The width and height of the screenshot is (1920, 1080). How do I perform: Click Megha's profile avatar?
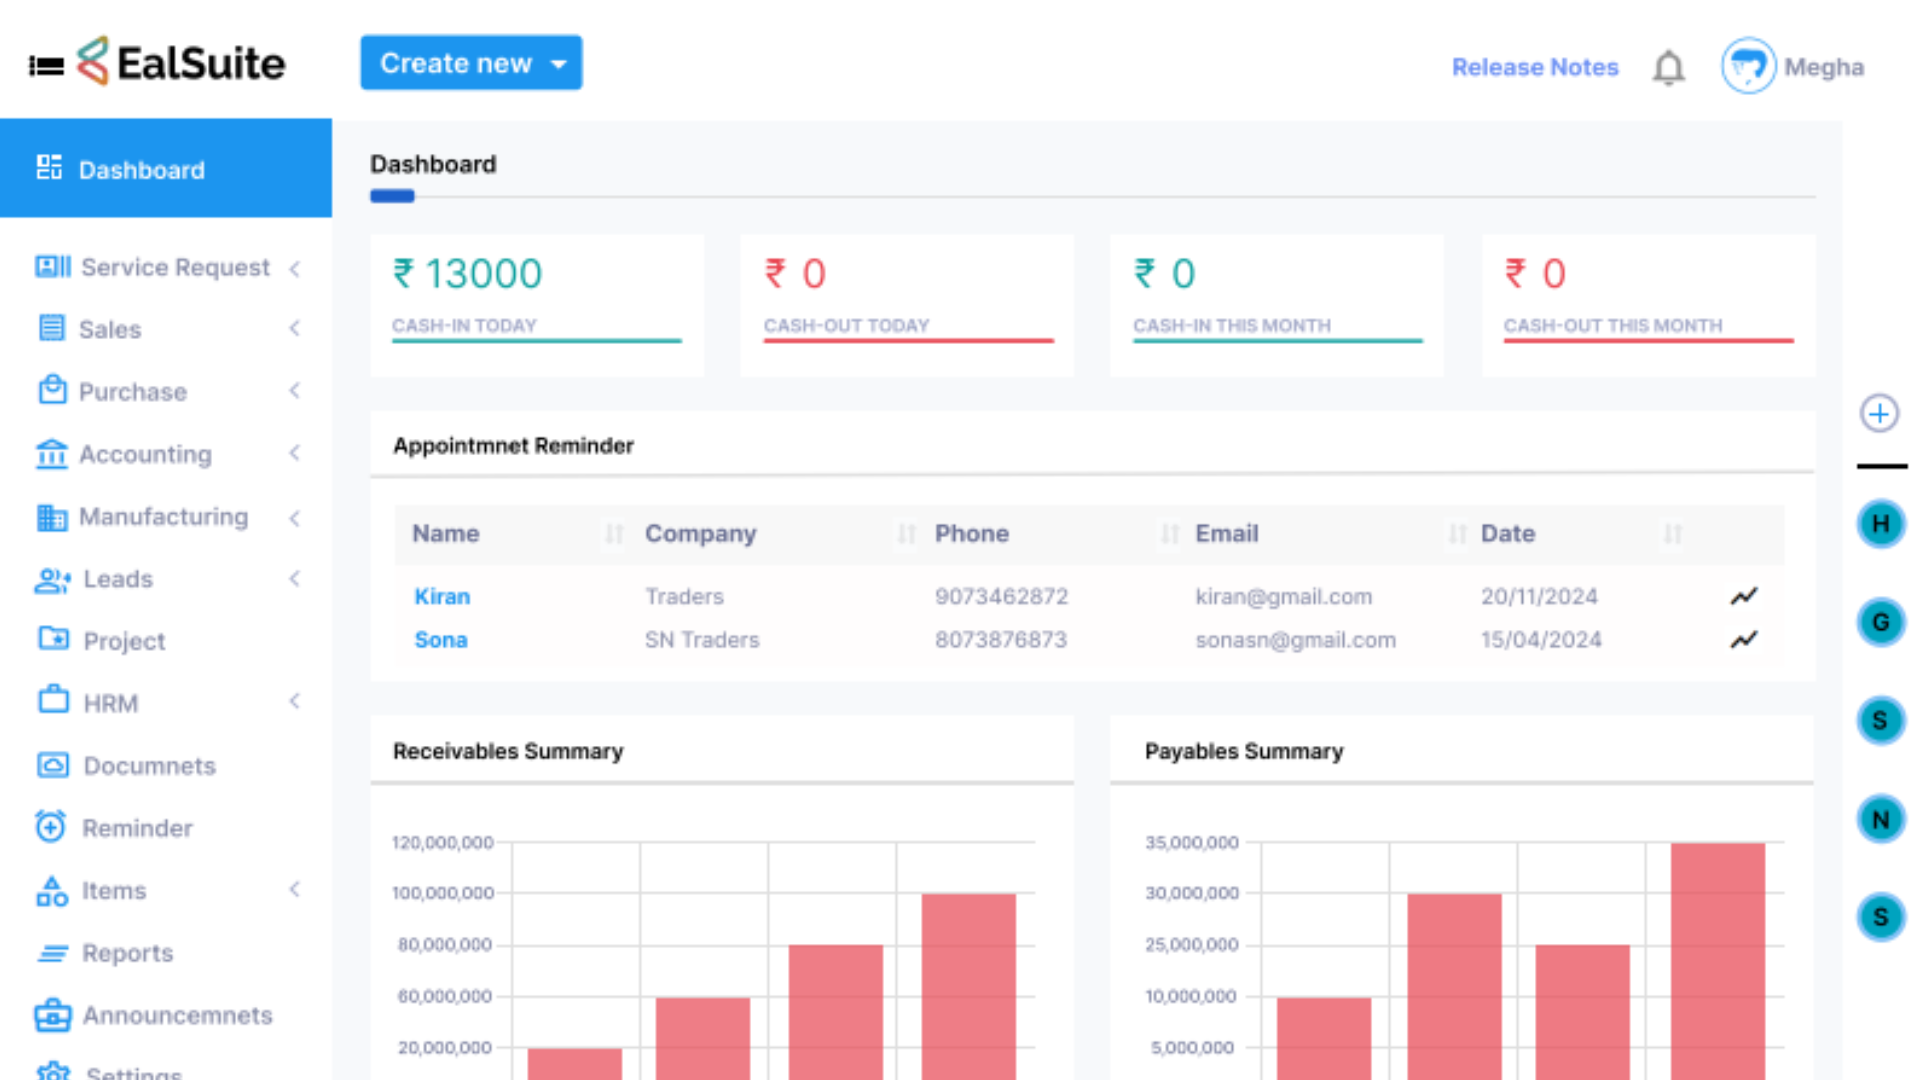[x=1748, y=66]
